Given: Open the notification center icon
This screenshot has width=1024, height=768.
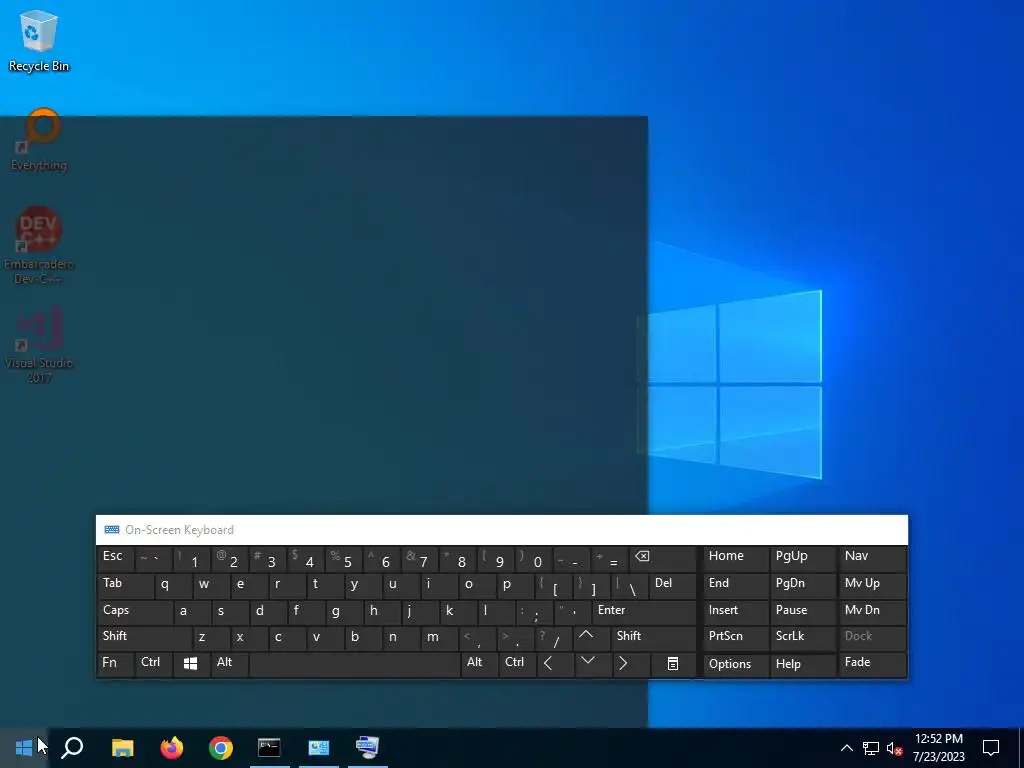Looking at the screenshot, I should [x=991, y=748].
